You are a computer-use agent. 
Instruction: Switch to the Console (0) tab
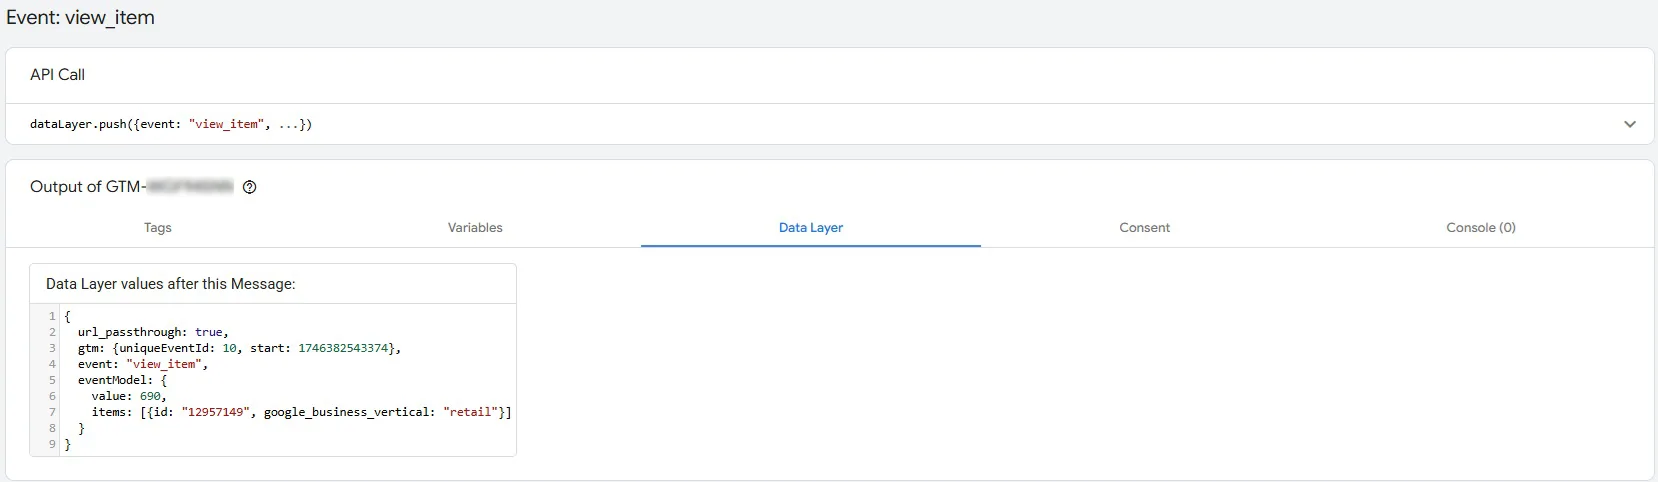(x=1481, y=228)
